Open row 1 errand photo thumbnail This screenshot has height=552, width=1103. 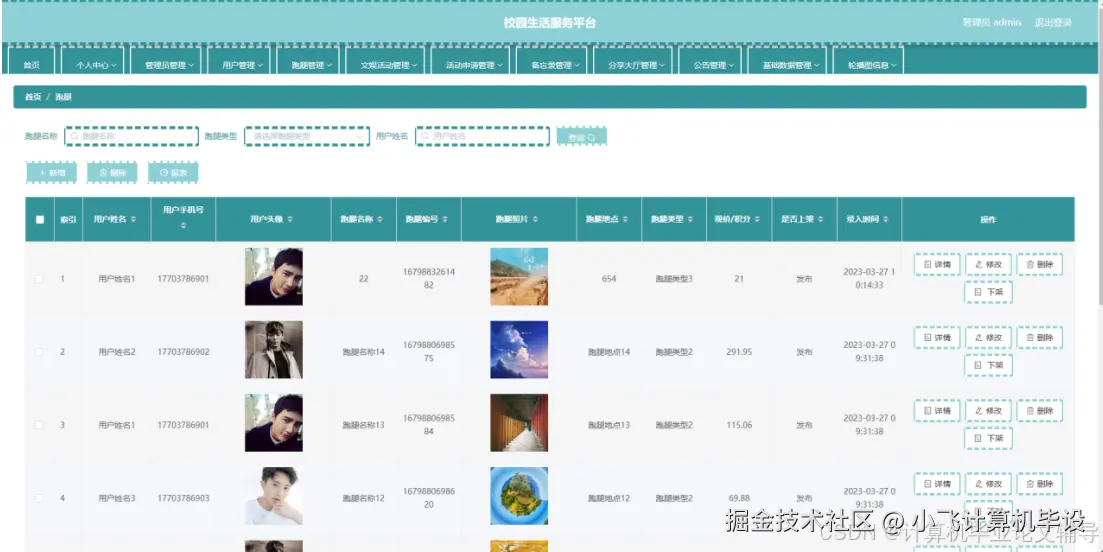[x=519, y=276]
